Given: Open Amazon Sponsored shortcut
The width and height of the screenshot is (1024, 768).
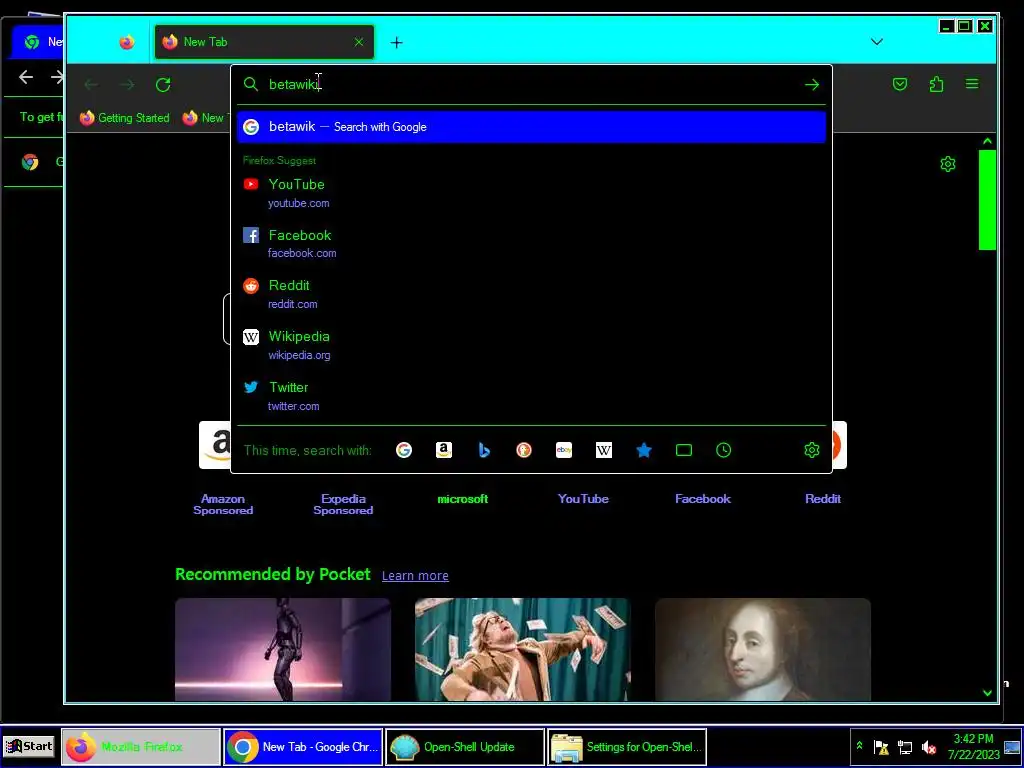Looking at the screenshot, I should coord(223,504).
